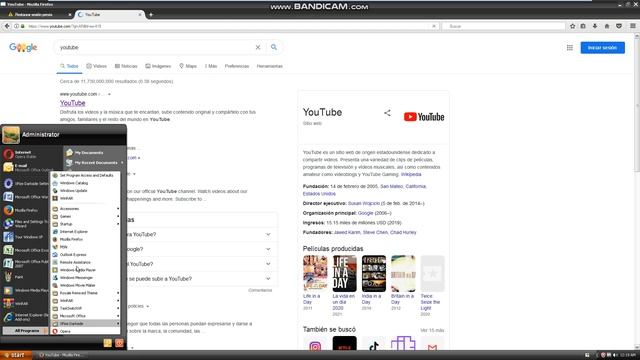This screenshot has width=640, height=360.
Task: Open Preferencias search settings
Action: (237, 66)
